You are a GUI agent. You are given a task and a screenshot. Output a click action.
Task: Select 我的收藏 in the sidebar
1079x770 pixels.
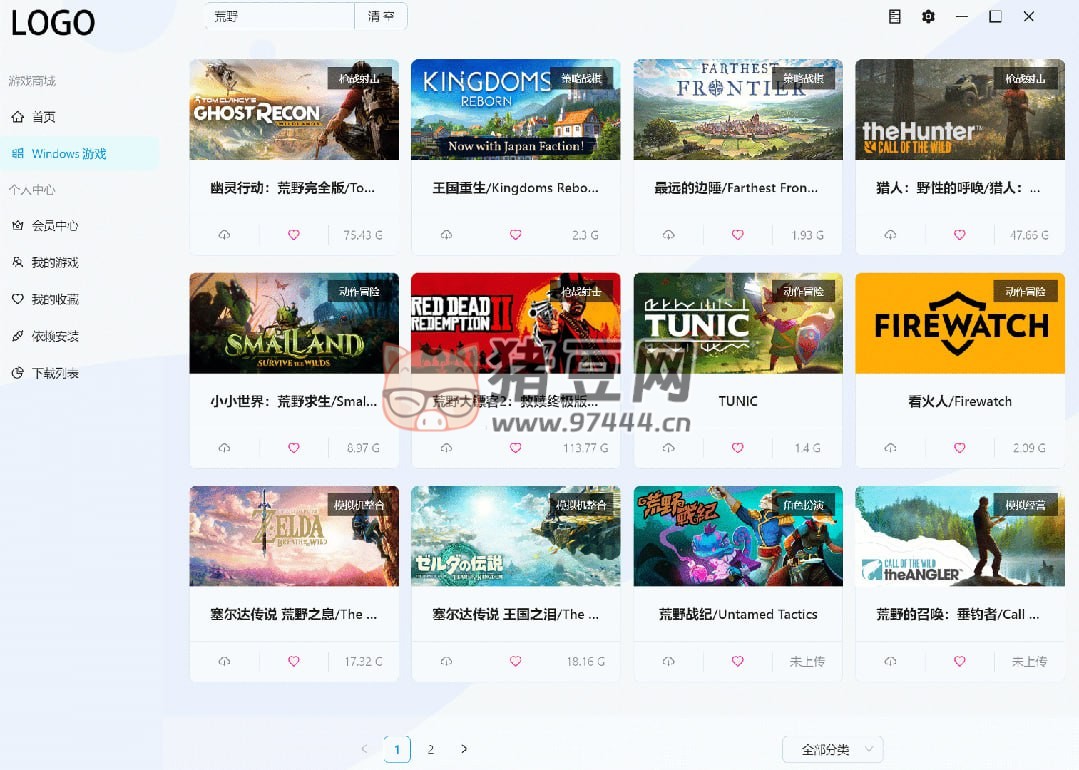tap(54, 299)
